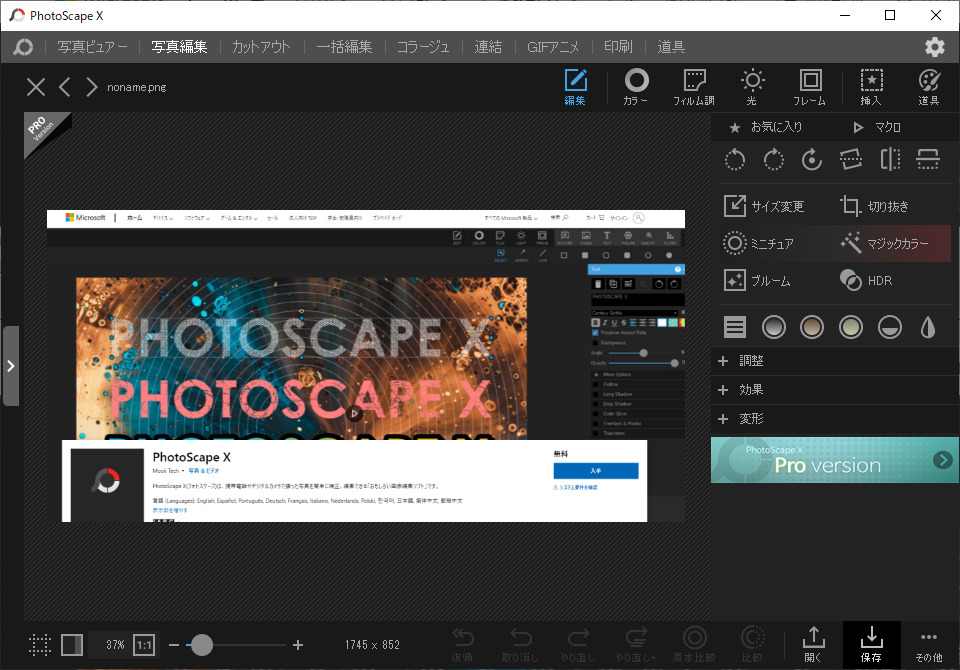Open the 連結 combine tab
Screen dimensions: 960x670
(x=488, y=47)
